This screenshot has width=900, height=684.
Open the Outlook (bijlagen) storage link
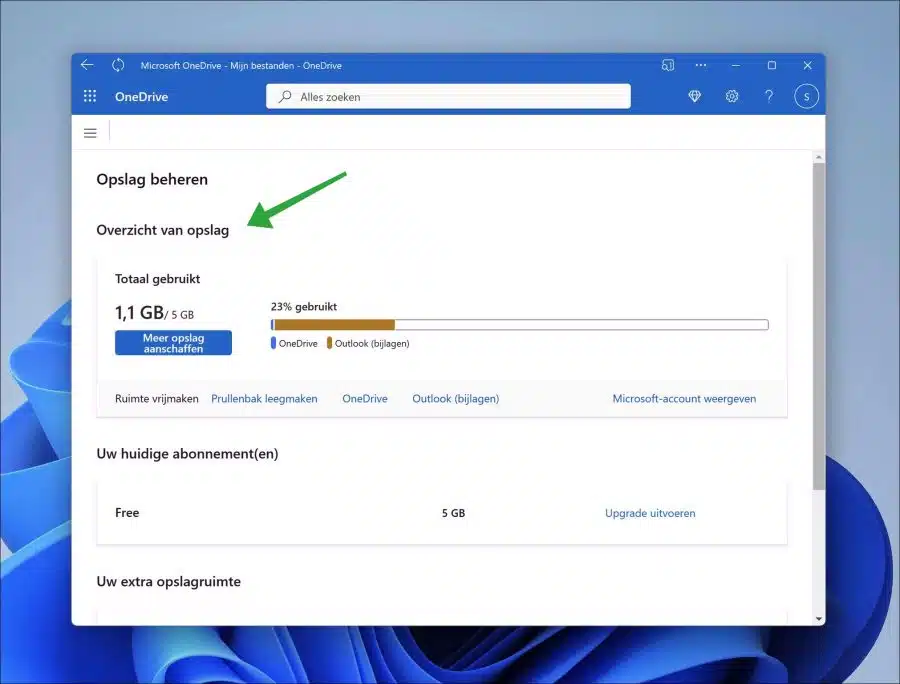456,398
